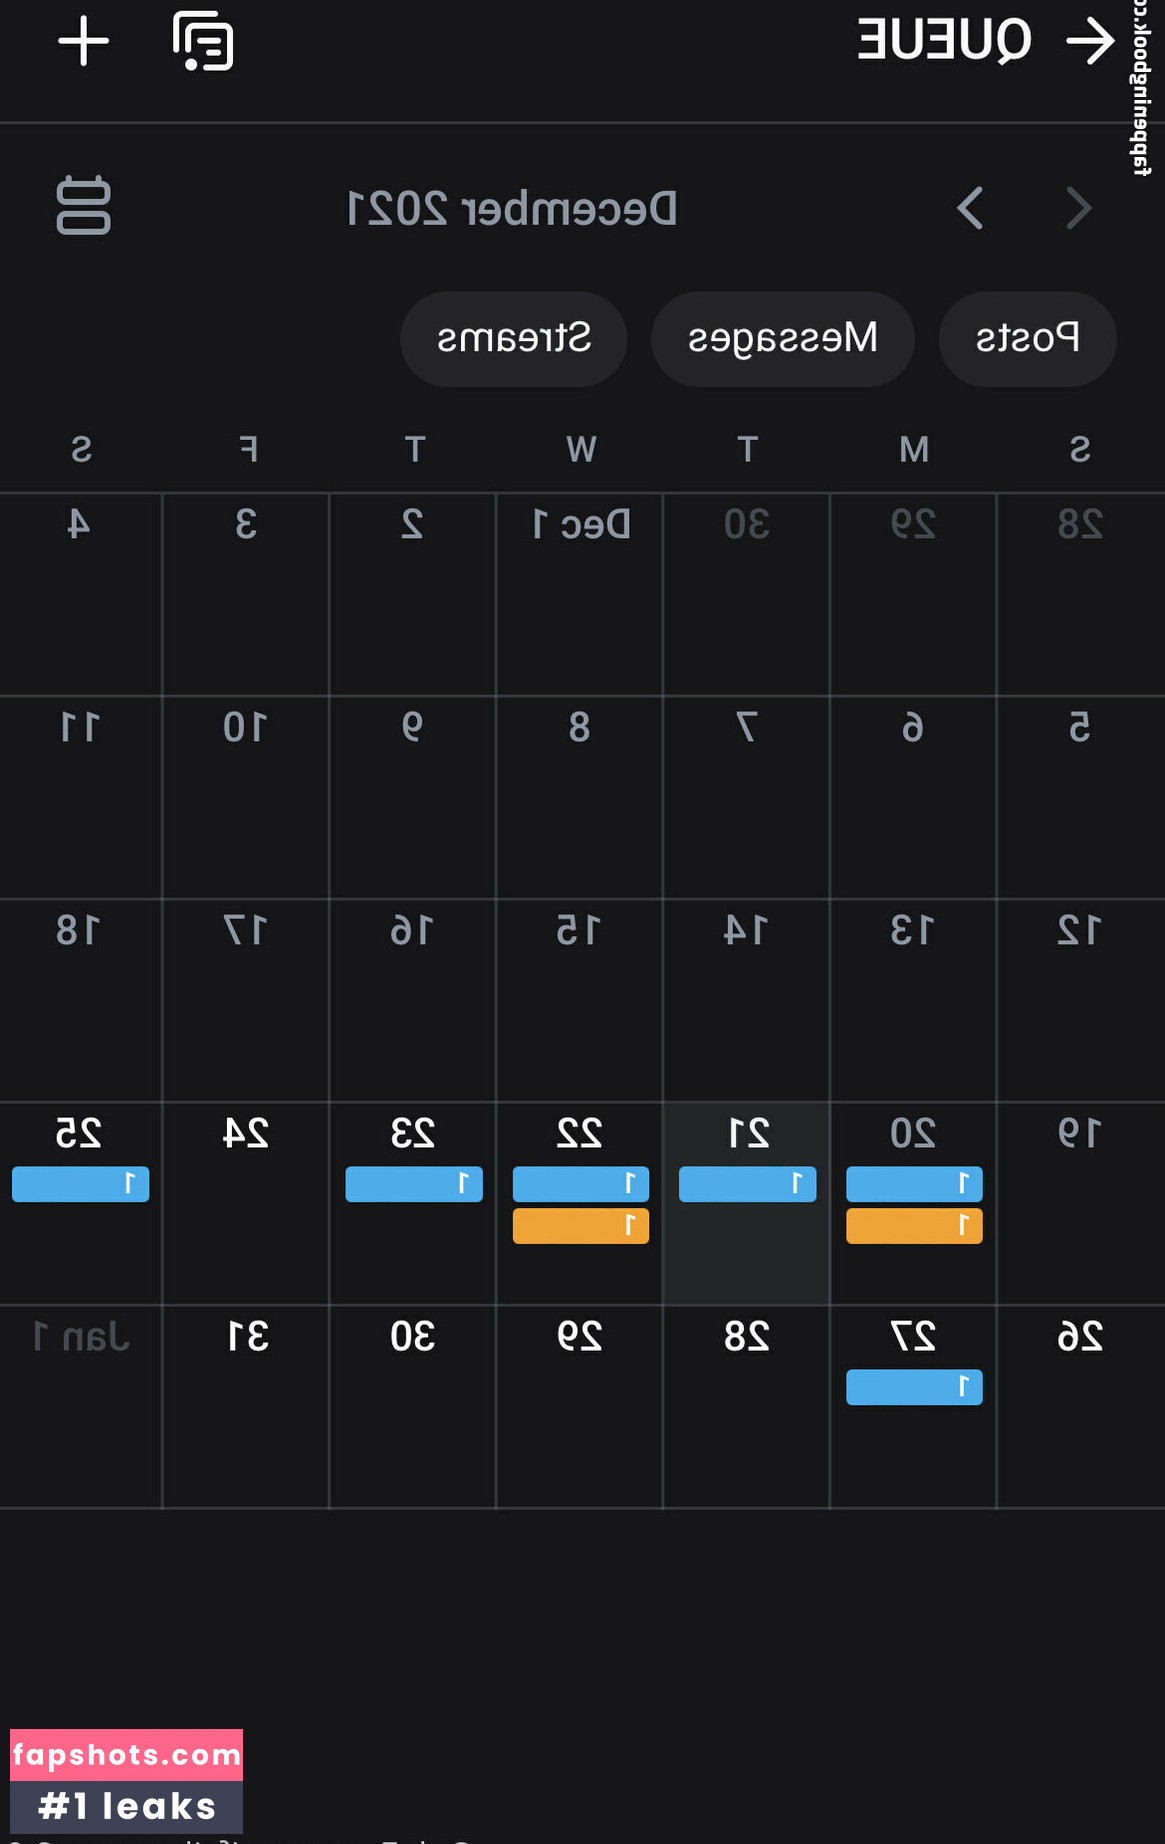Switch calendar layout with the view icon
The width and height of the screenshot is (1165, 1844).
coord(84,206)
